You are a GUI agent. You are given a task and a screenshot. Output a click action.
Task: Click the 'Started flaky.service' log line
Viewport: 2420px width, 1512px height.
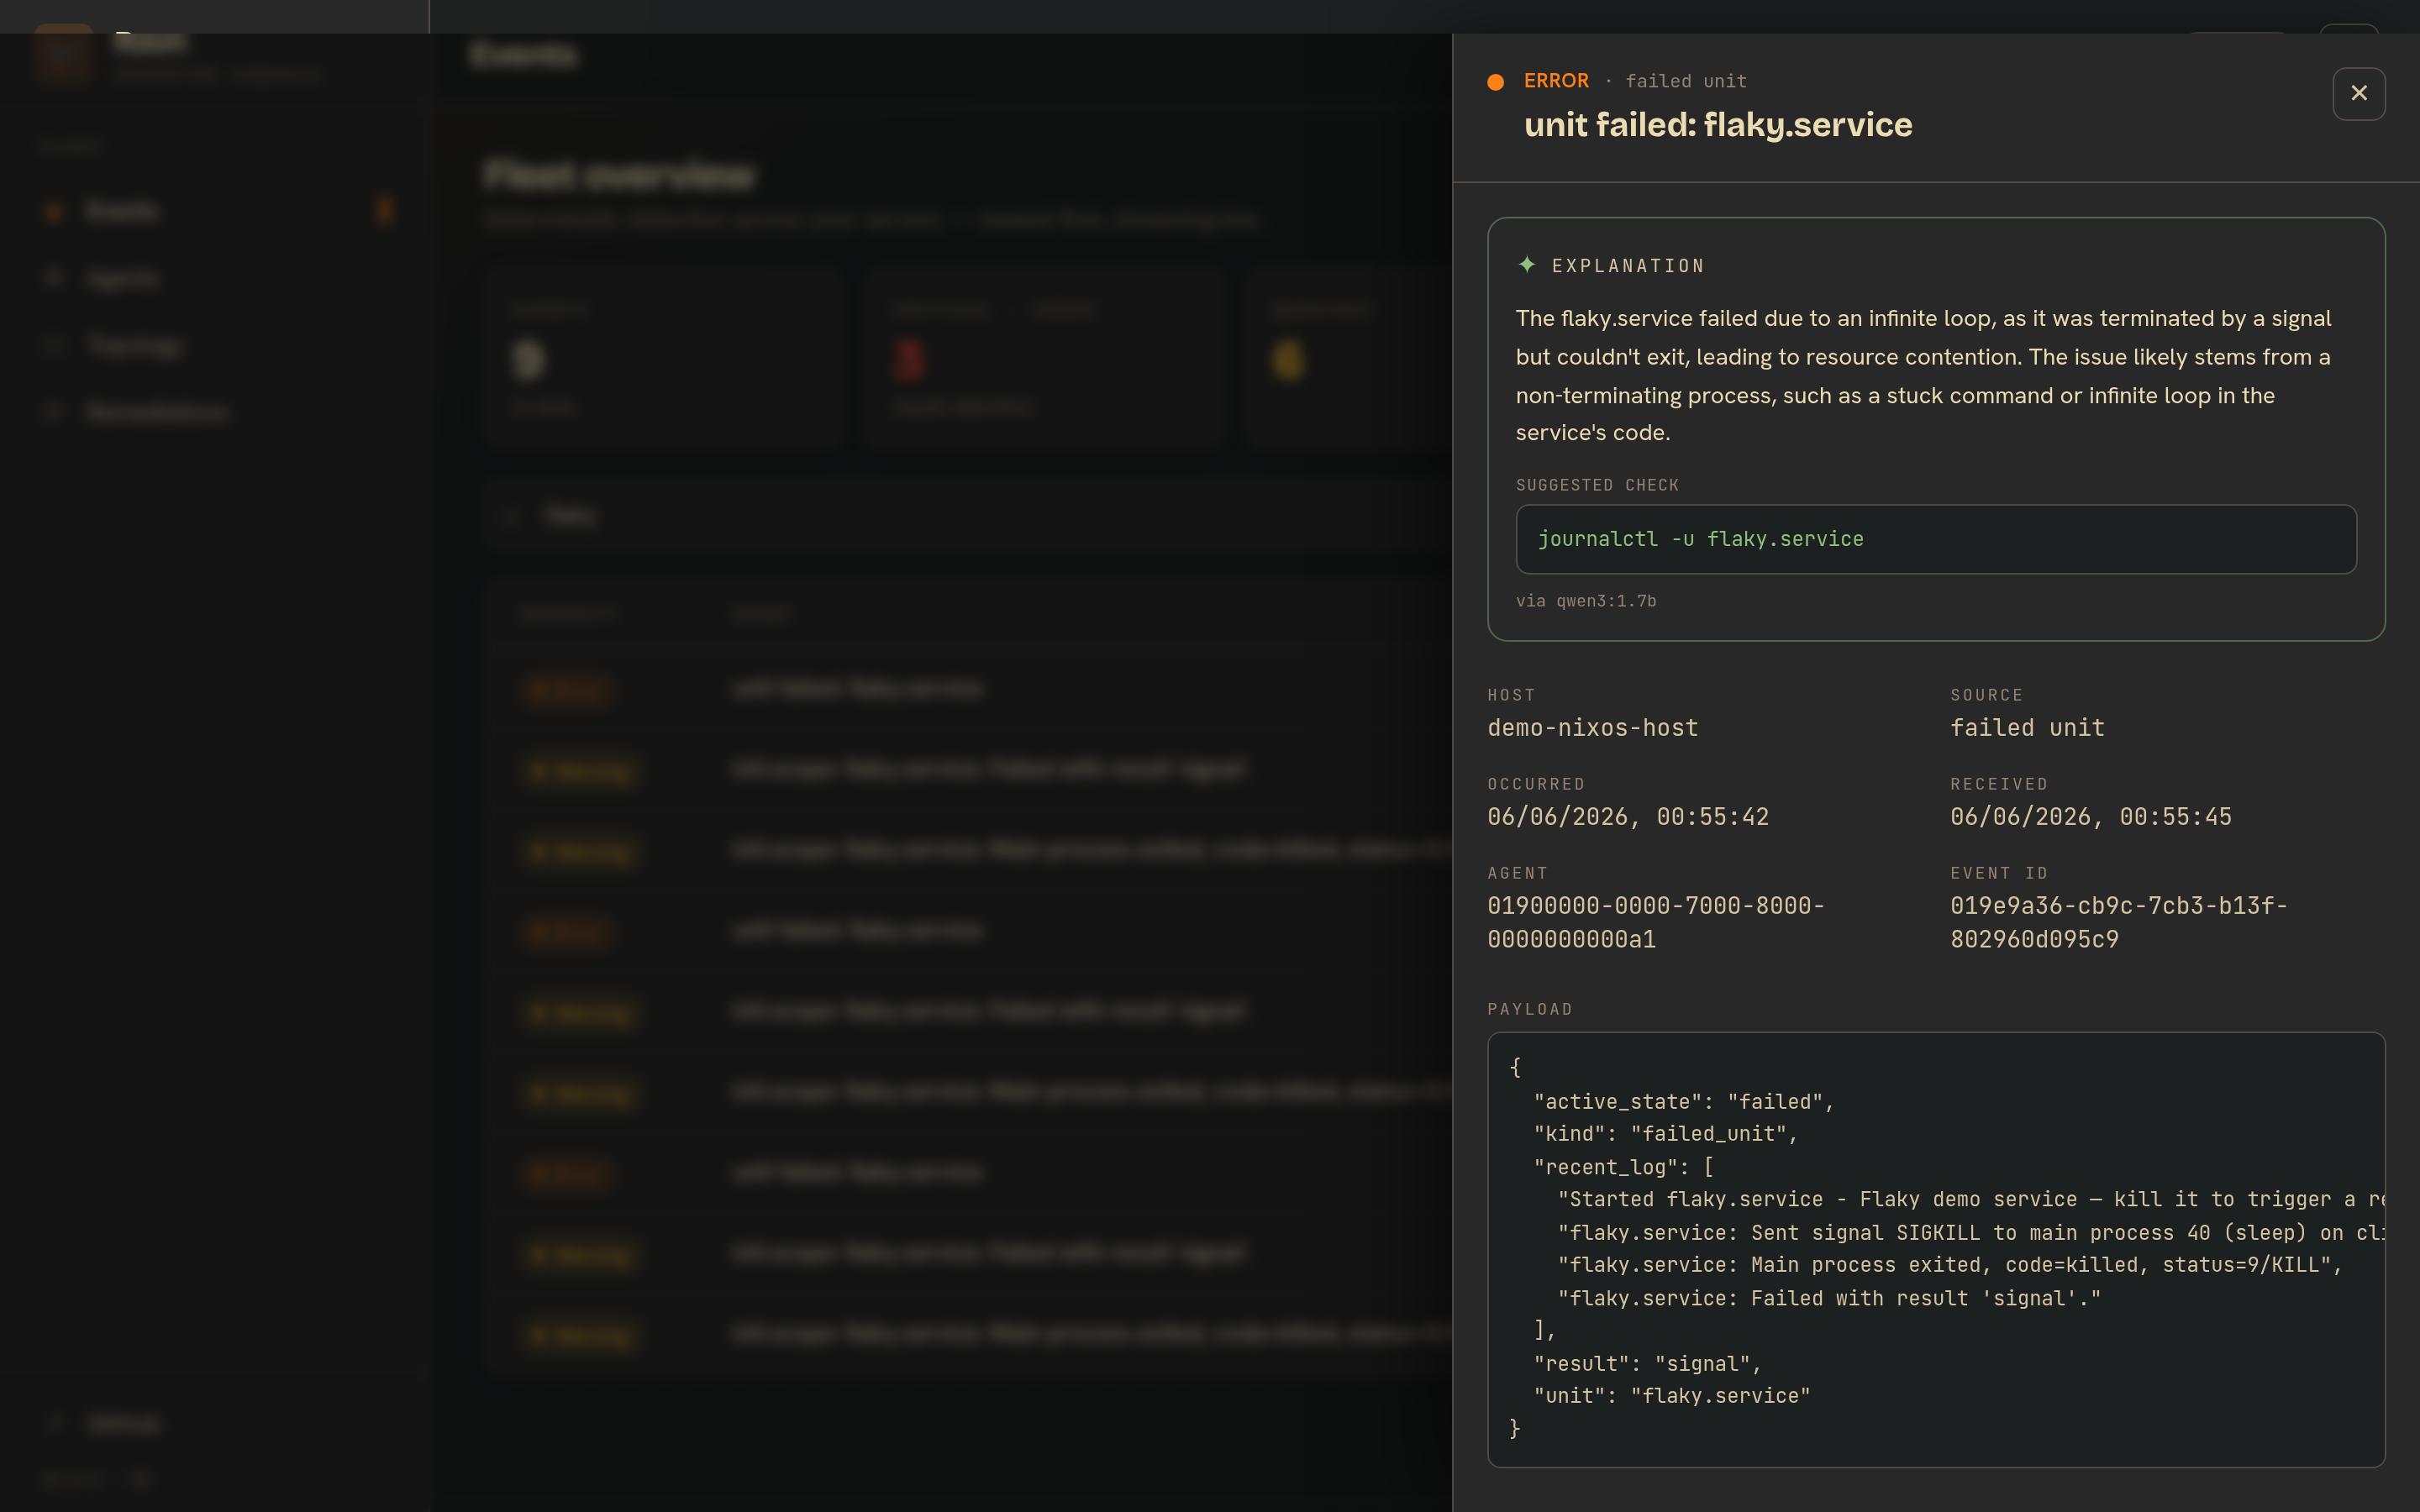coord(1970,1200)
